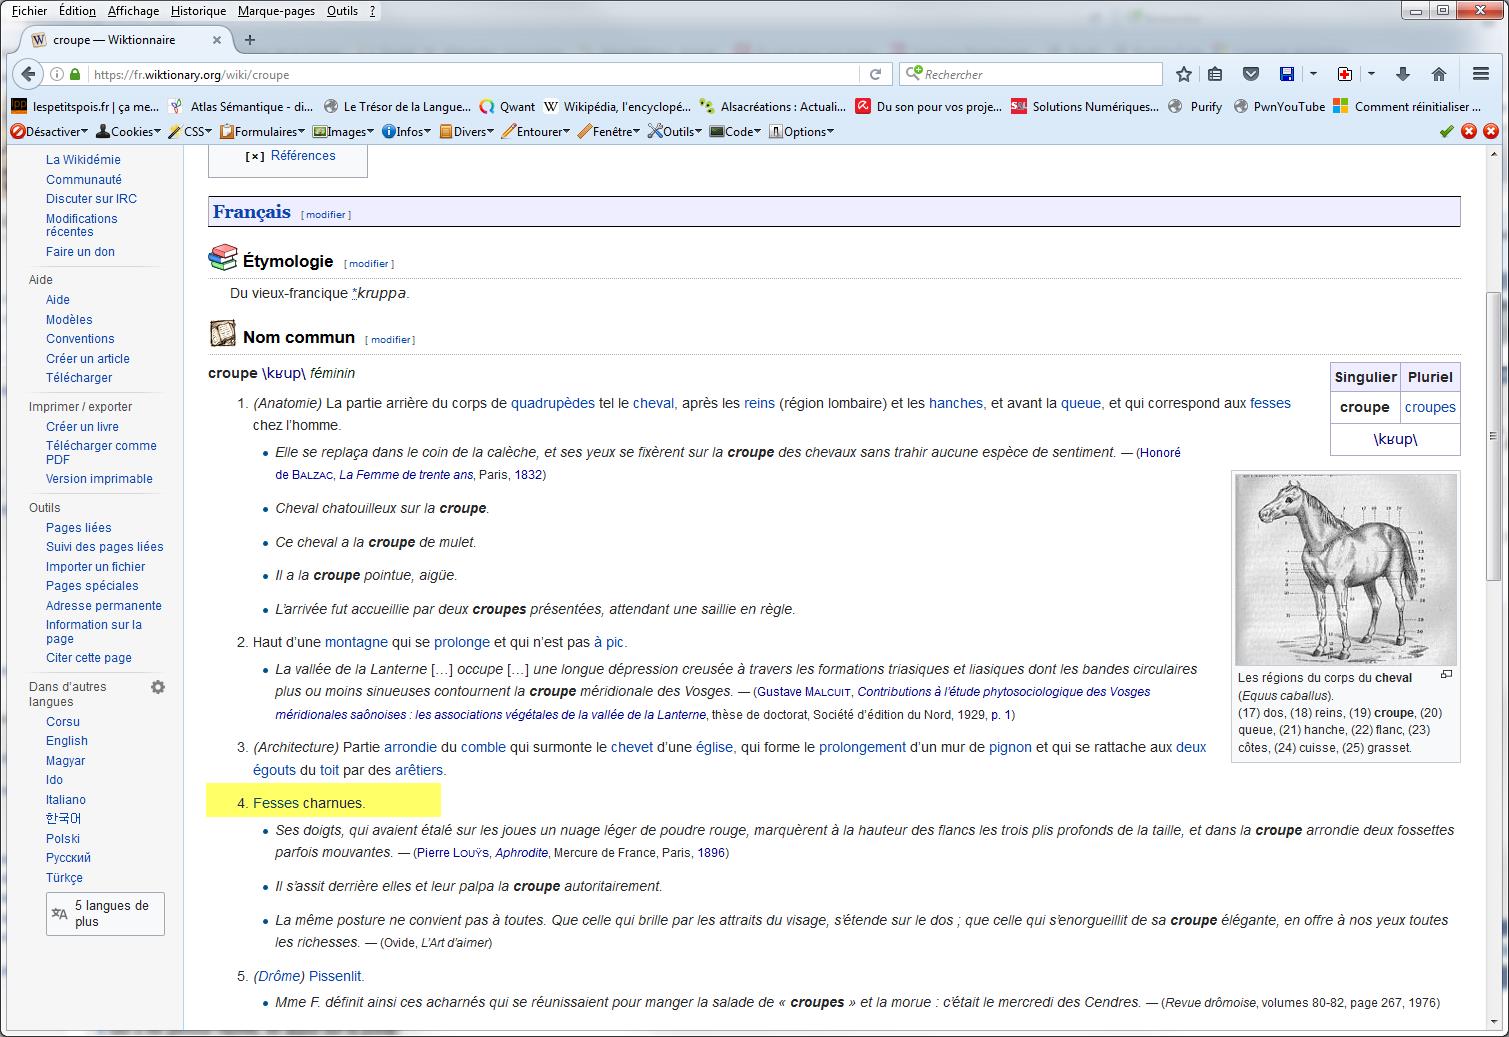The height and width of the screenshot is (1037, 1509).
Task: Click the 'croupes' plural link in table
Action: point(1429,407)
